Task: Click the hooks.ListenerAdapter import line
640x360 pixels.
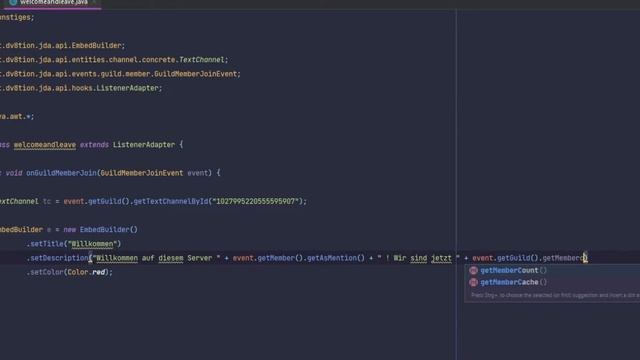Action: (x=81, y=88)
